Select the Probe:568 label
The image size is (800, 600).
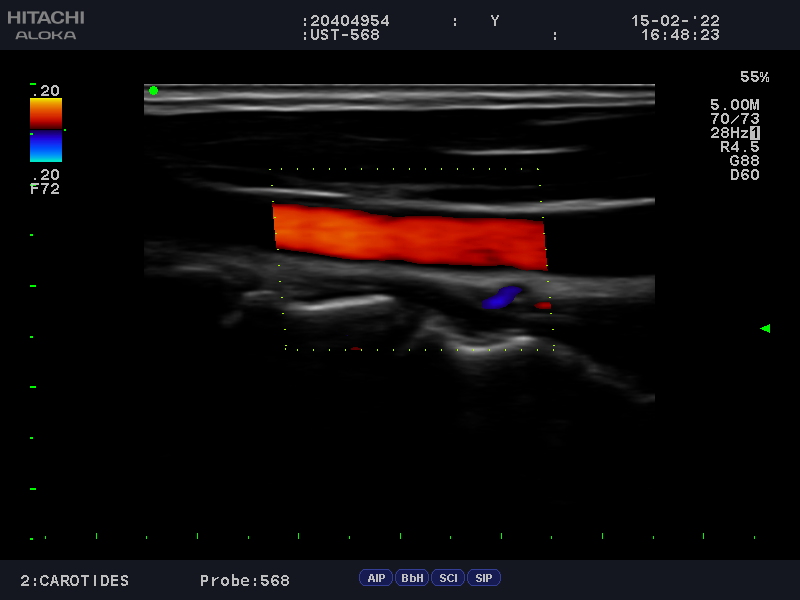click(x=244, y=581)
